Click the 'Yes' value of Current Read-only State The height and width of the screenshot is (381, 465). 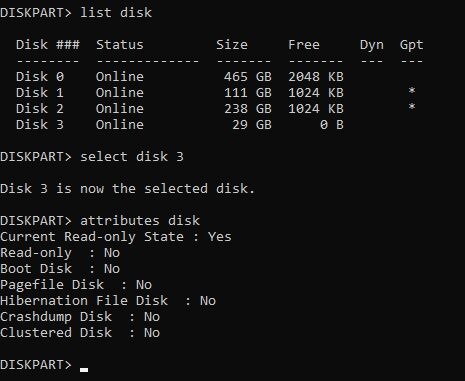tap(220, 237)
